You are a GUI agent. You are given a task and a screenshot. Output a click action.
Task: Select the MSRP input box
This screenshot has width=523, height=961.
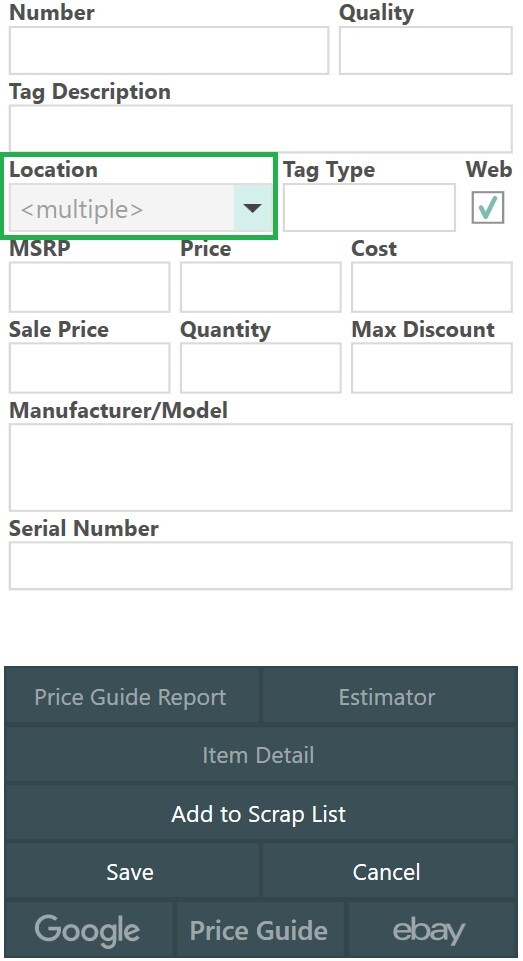tap(90, 287)
